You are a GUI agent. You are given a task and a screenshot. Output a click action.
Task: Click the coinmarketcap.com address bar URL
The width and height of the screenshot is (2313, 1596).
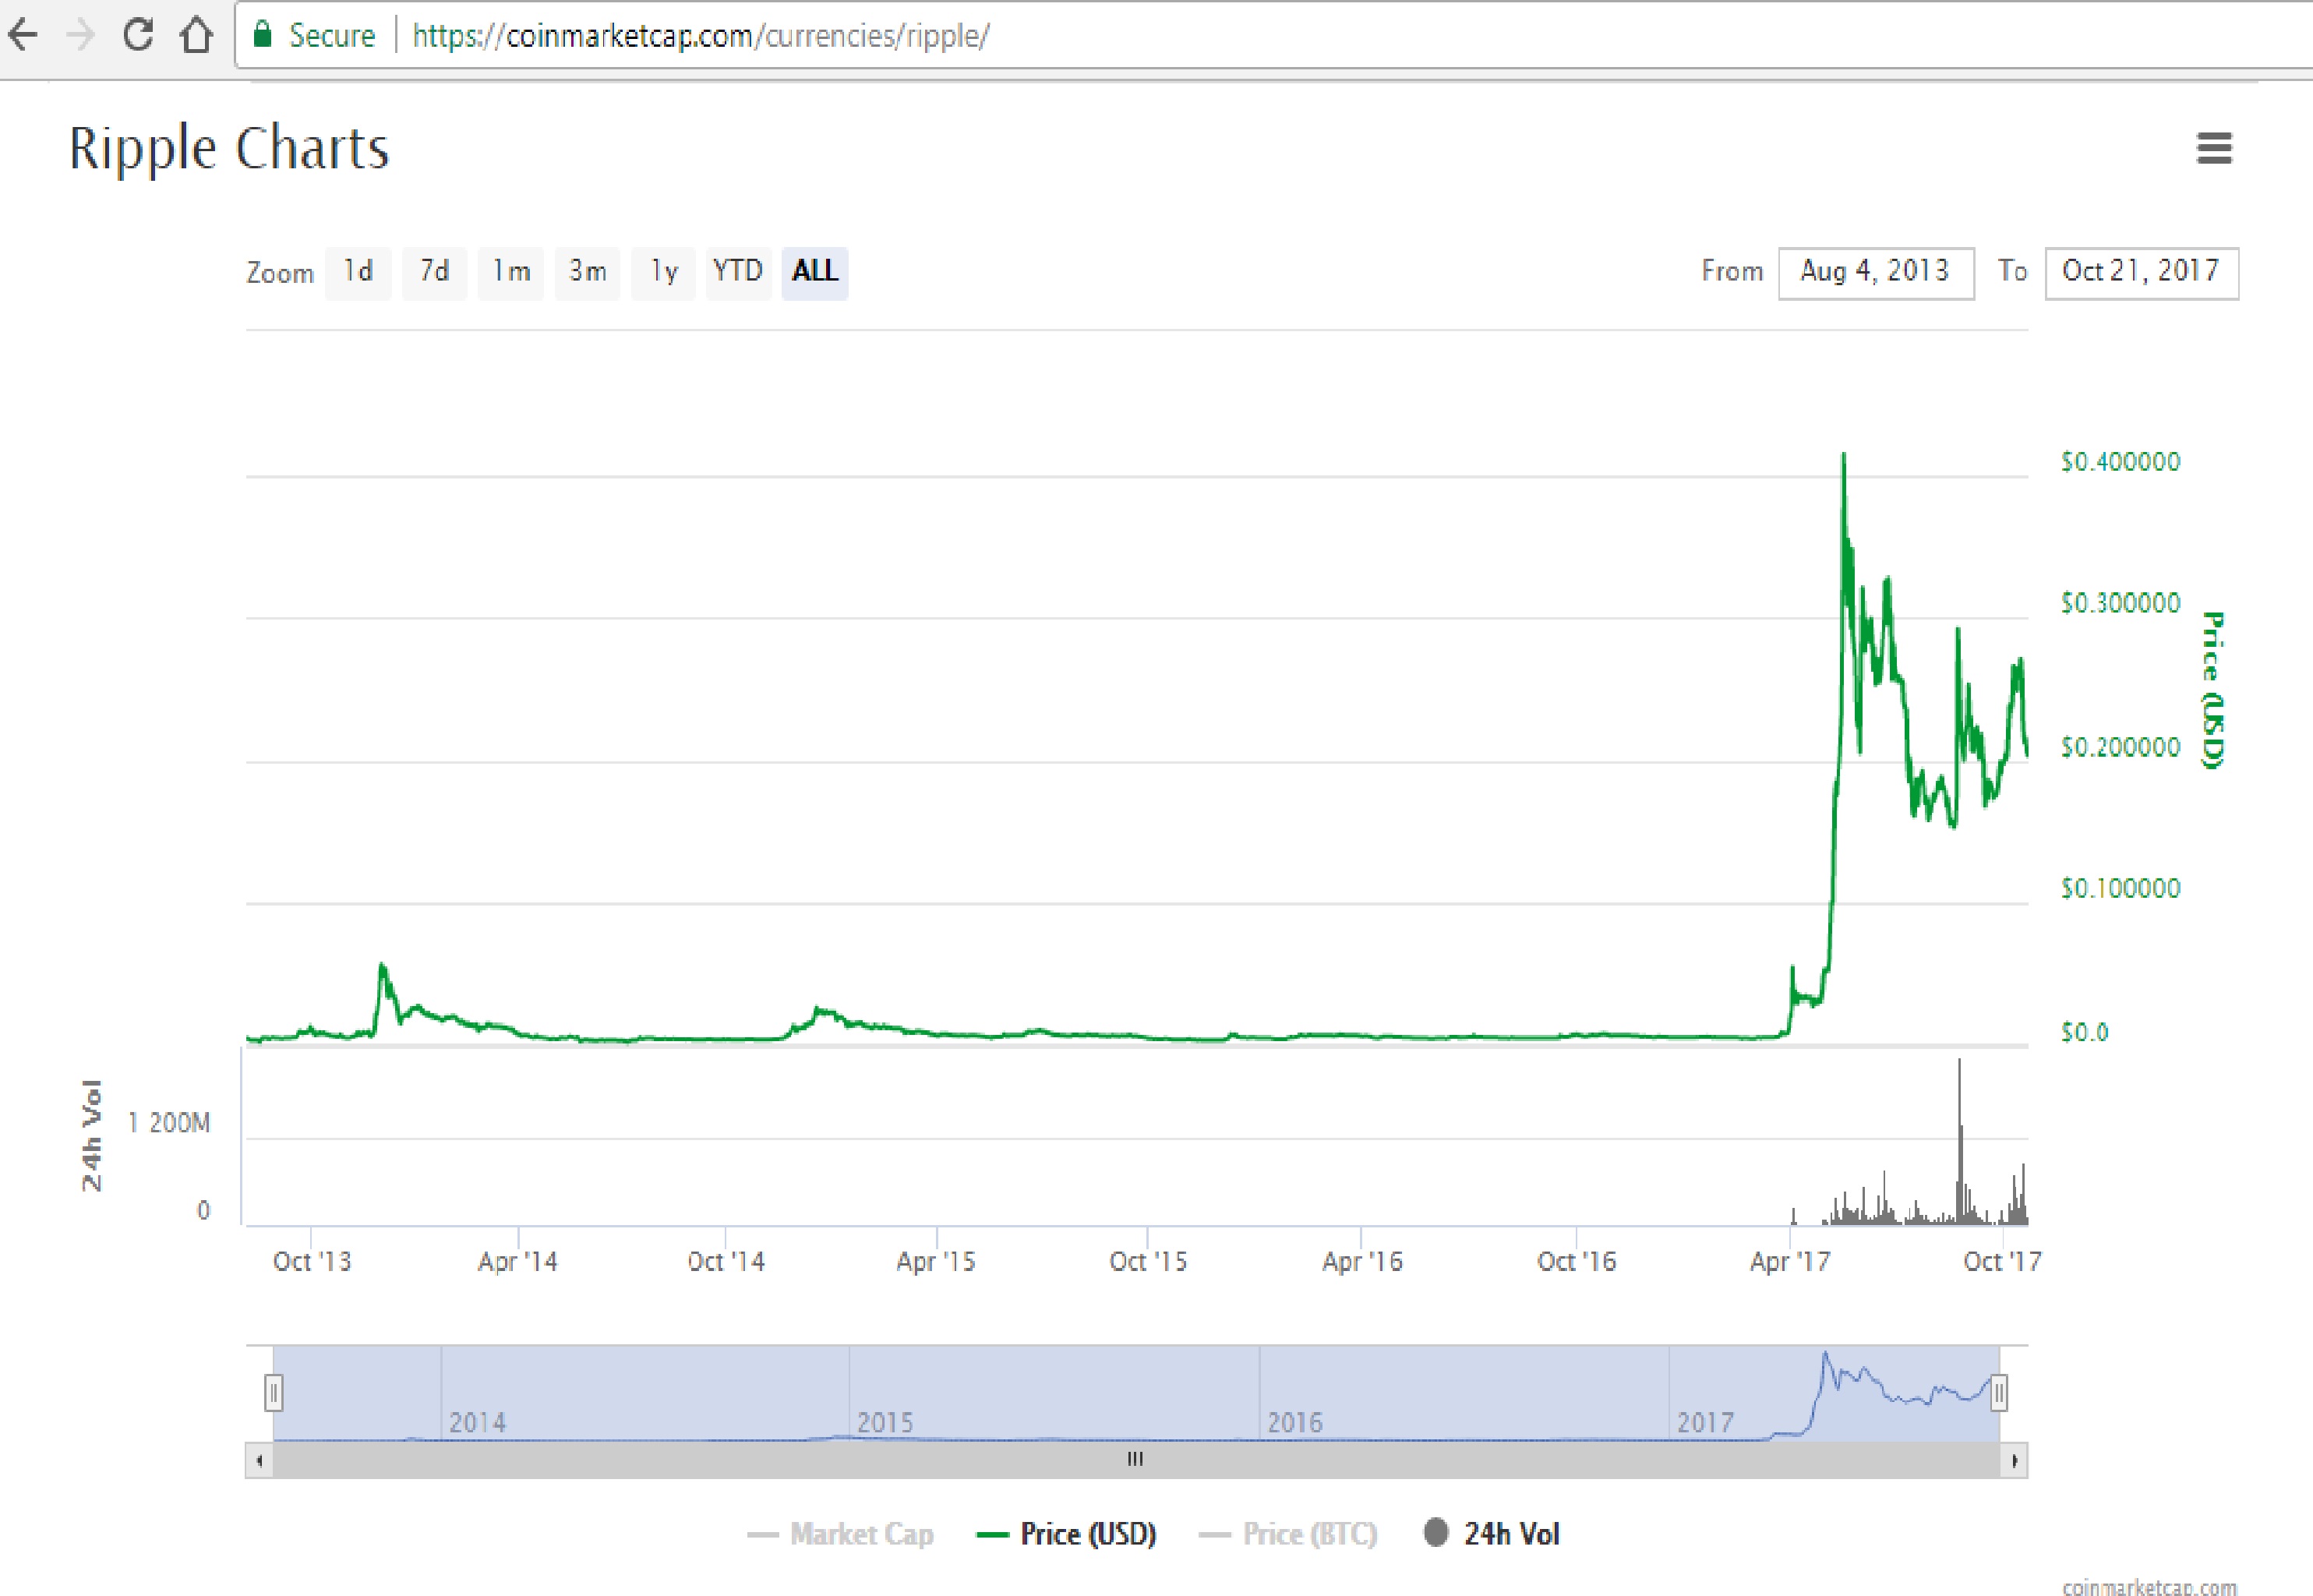point(701,36)
